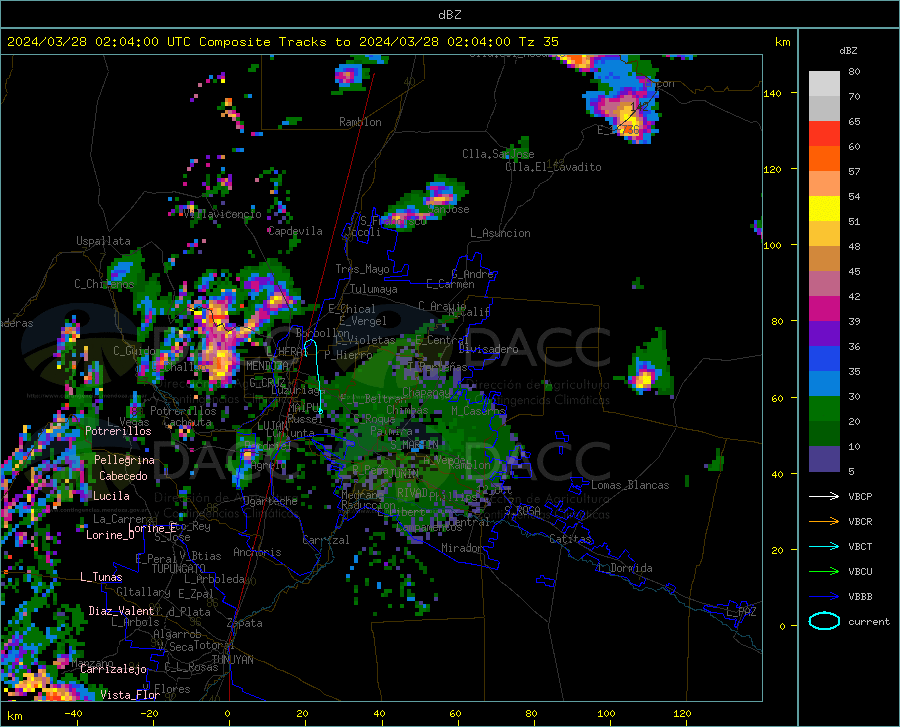Click the cyan VBCT arrow in legend
Image resolution: width=900 pixels, height=727 pixels.
point(824,546)
